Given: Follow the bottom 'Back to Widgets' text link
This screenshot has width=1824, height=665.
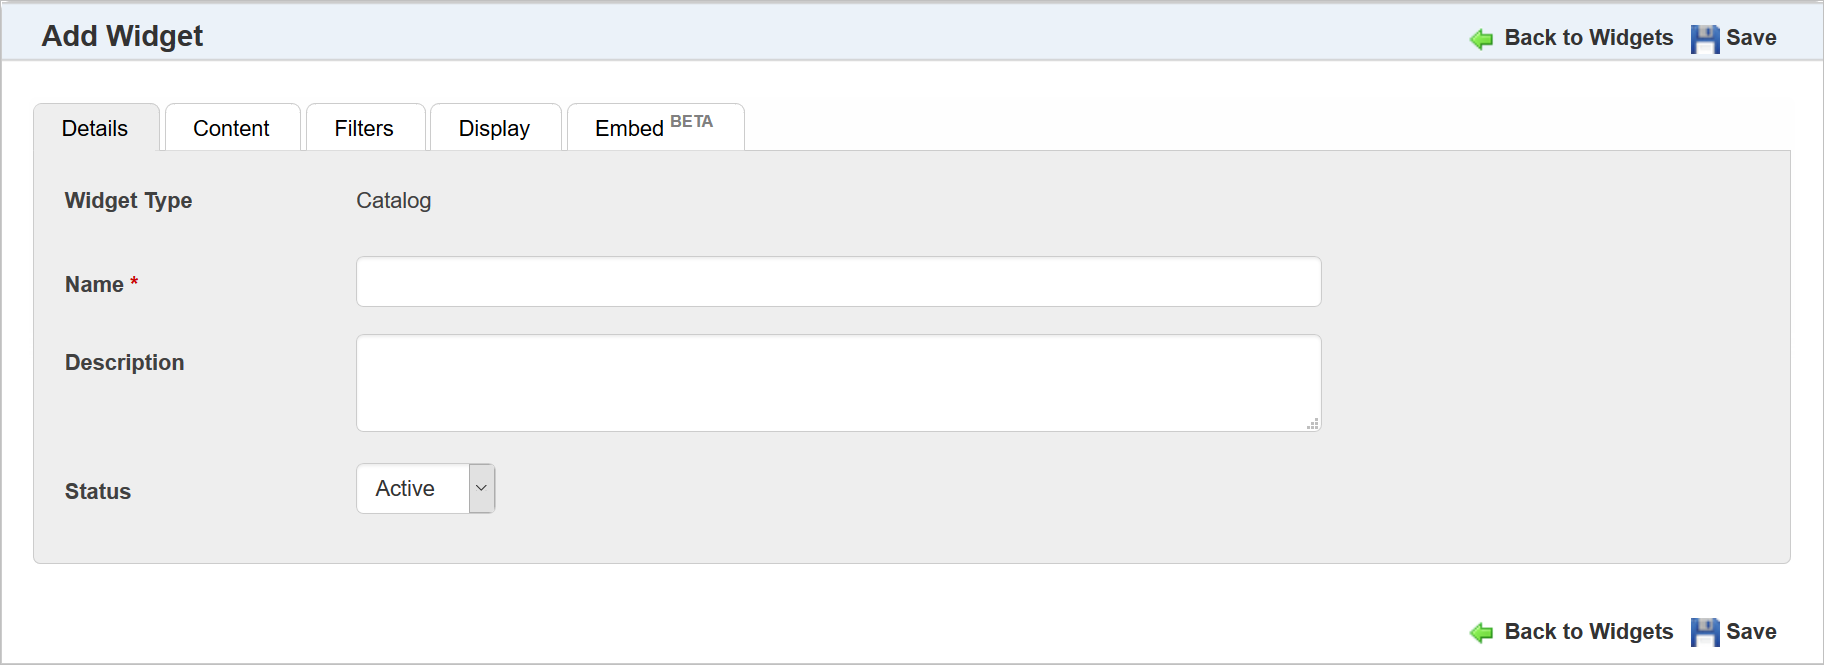Looking at the screenshot, I should [x=1588, y=632].
